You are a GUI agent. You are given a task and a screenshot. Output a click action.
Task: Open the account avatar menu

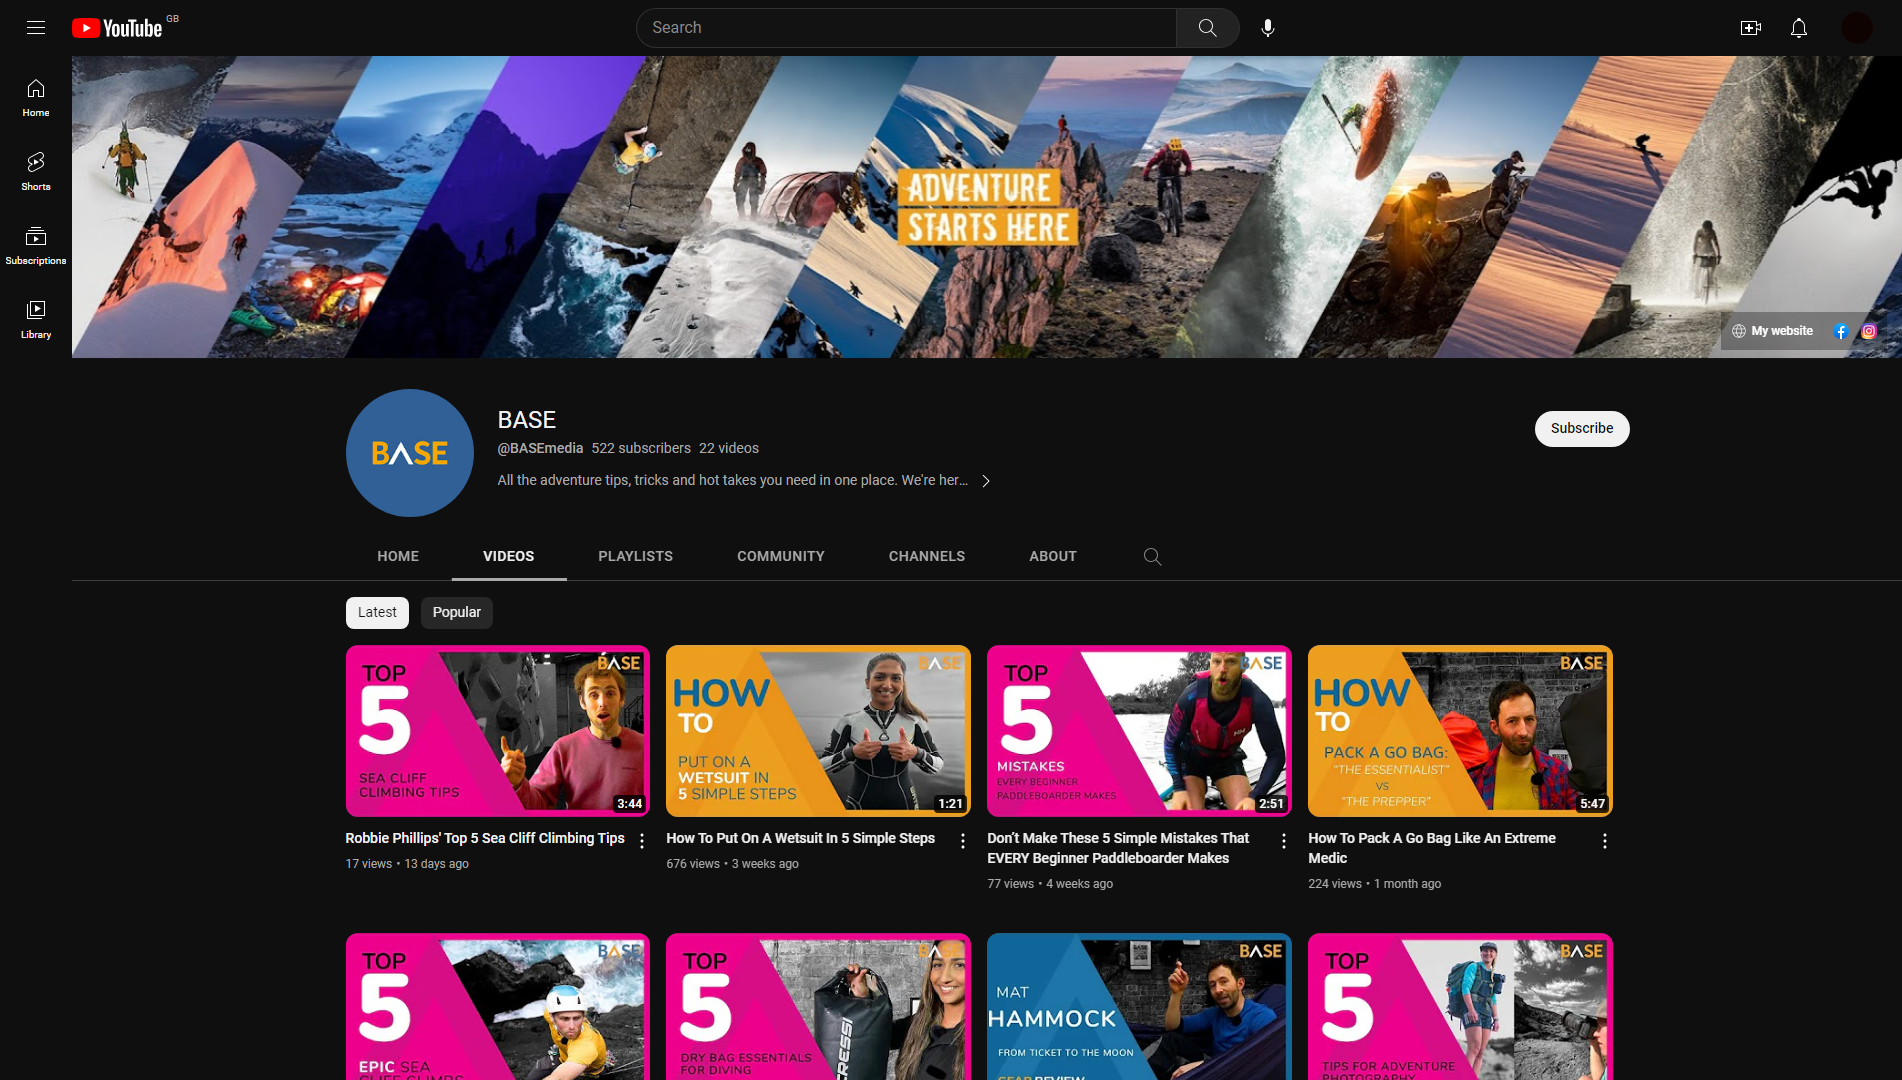coord(1856,28)
